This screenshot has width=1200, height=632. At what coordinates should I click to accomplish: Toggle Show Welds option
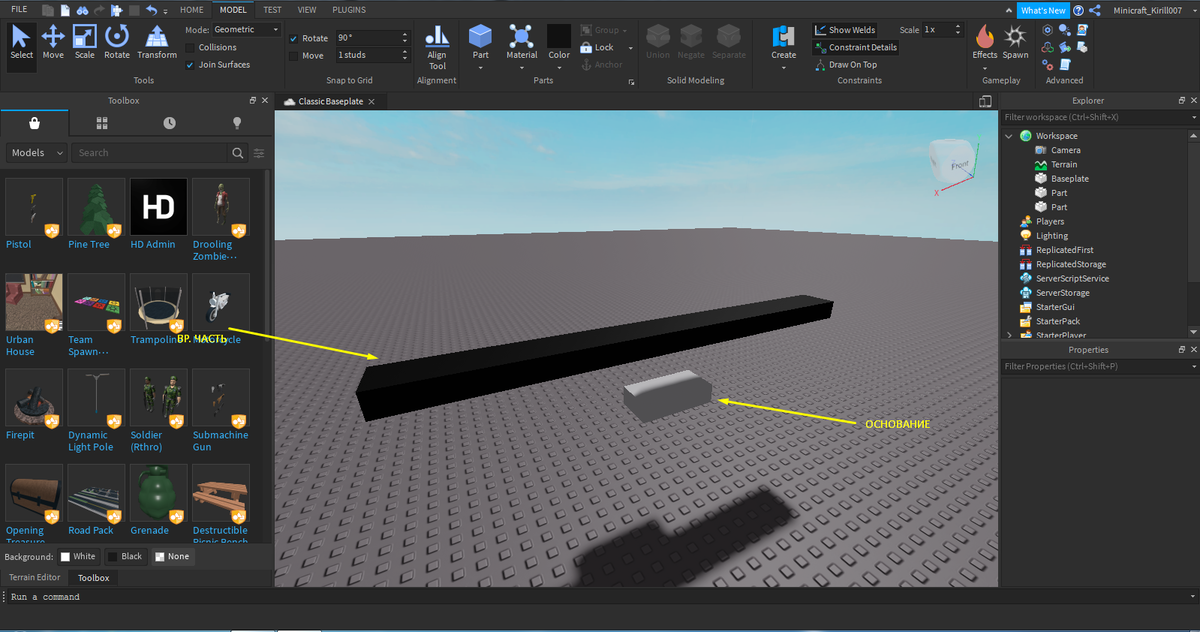845,30
